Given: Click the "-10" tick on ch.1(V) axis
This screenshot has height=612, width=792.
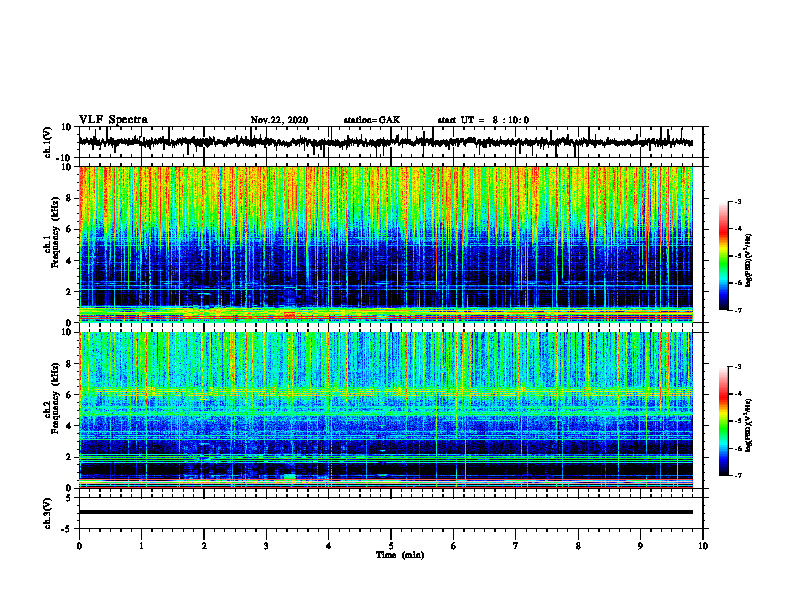Looking at the screenshot, I should pos(65,158).
